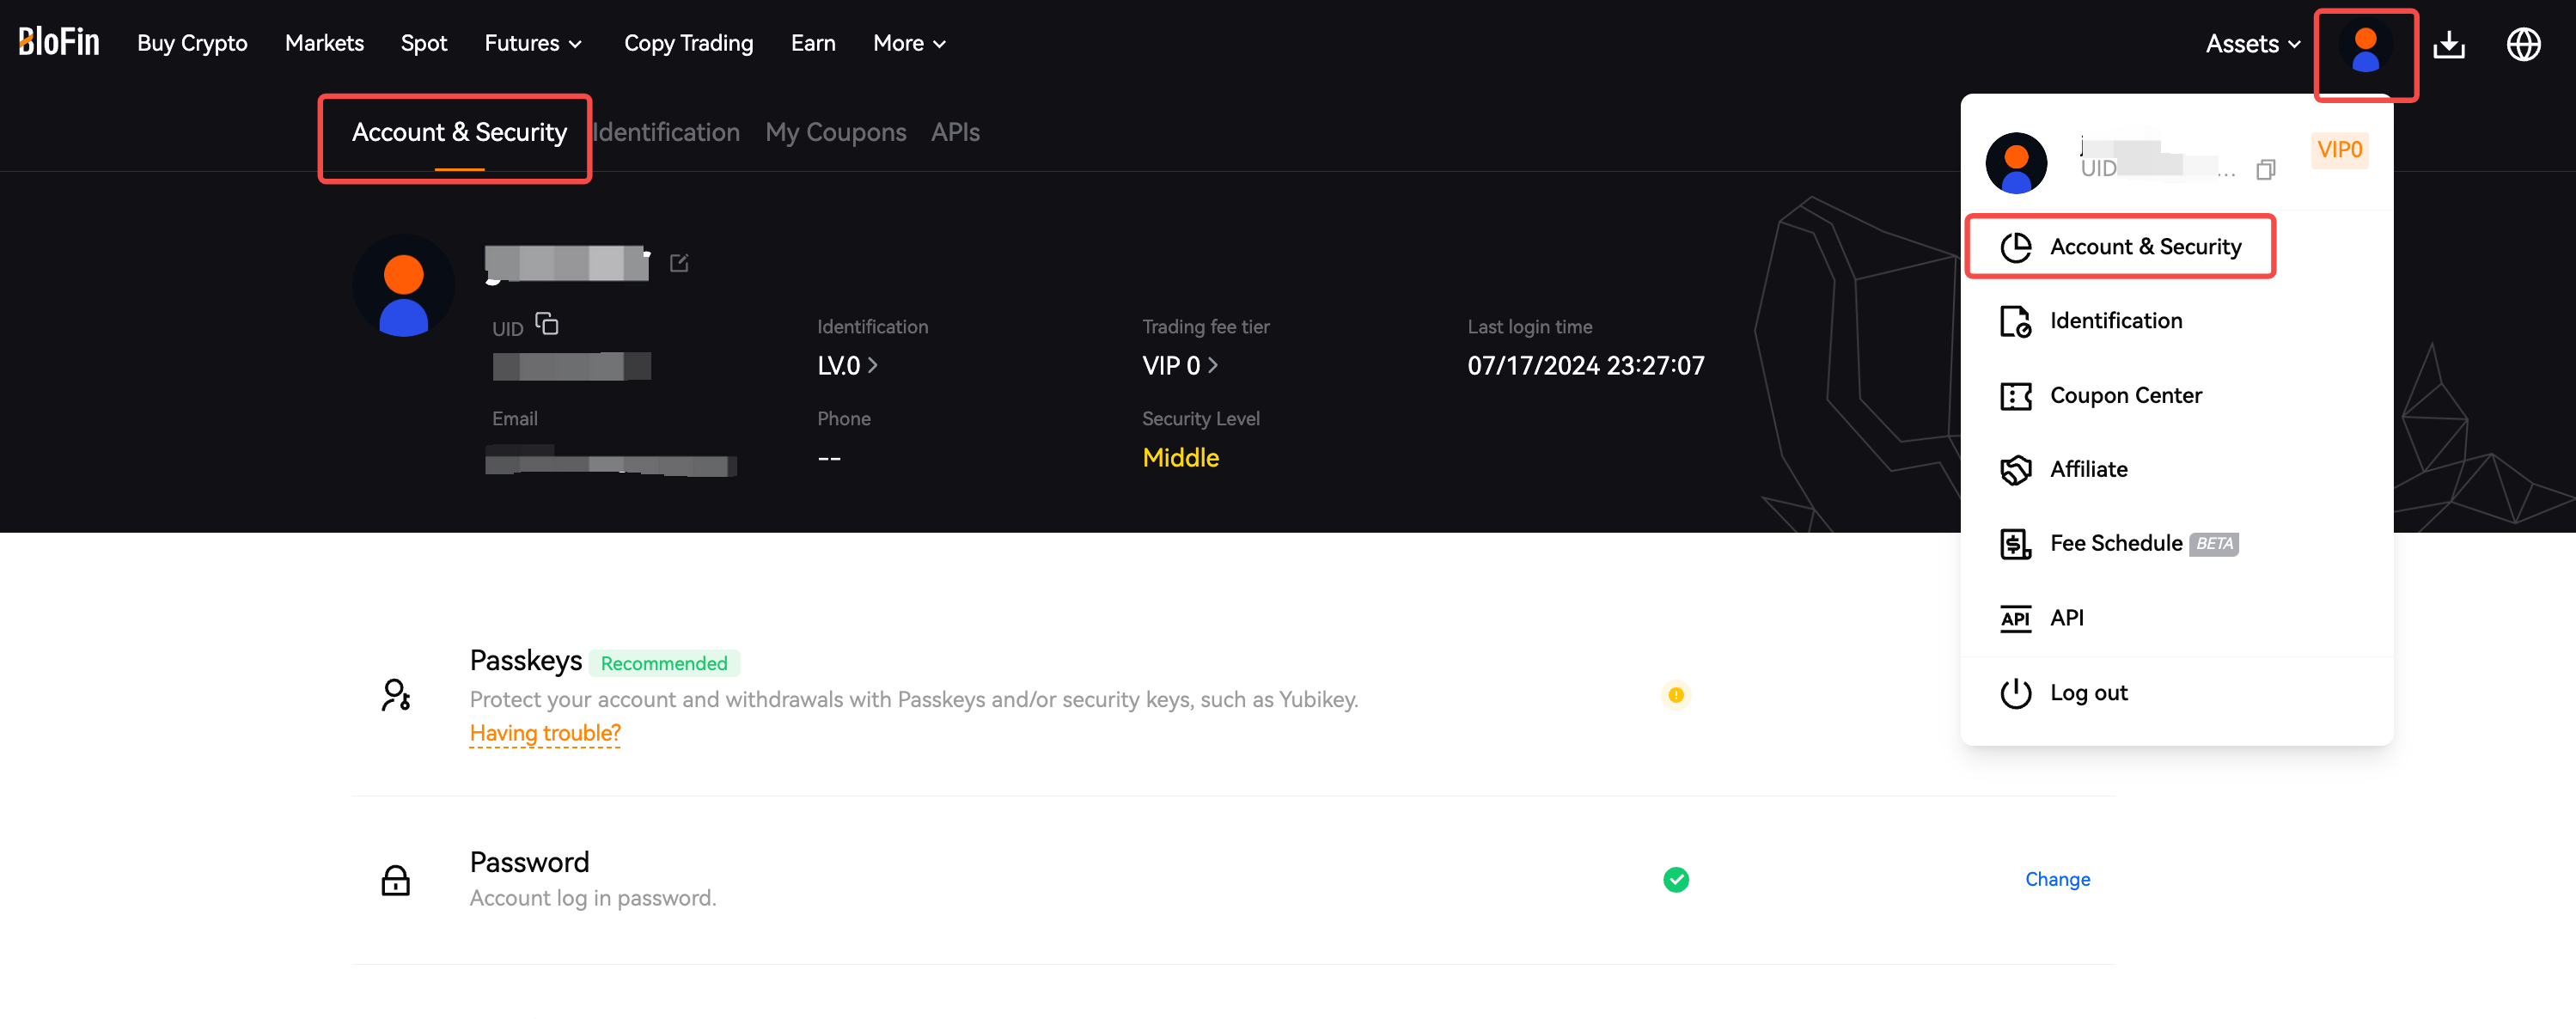Open Spot trading
The height and width of the screenshot is (1019, 2576).
click(424, 43)
